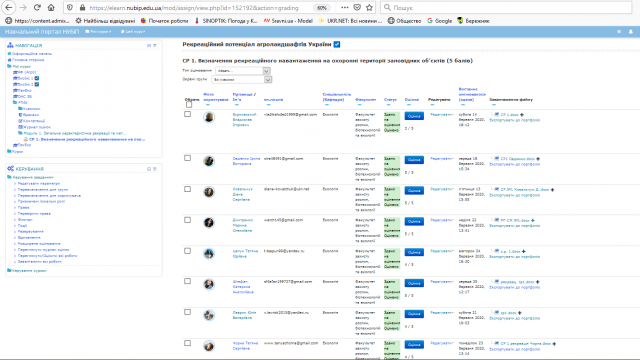Click the hide-block icon in Керування block header
This screenshot has width=640, height=360.
tap(149, 169)
